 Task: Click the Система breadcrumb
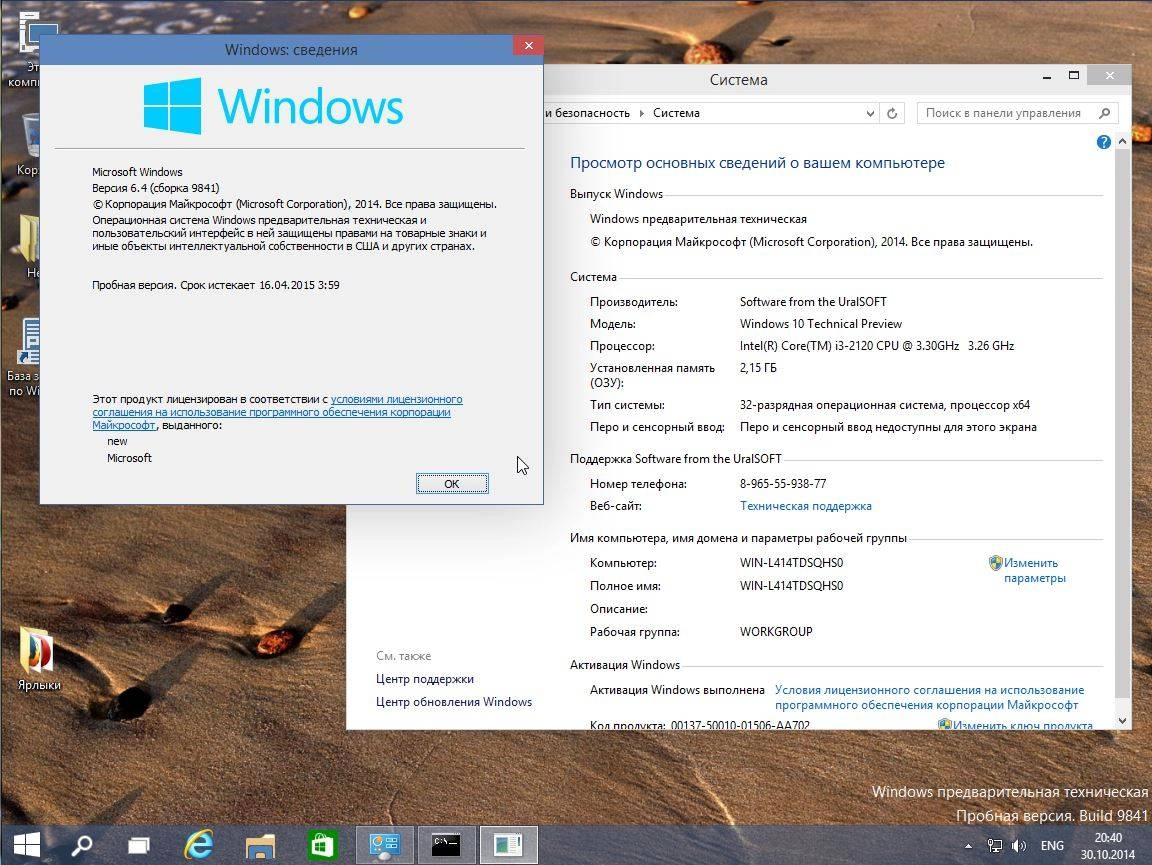point(676,113)
